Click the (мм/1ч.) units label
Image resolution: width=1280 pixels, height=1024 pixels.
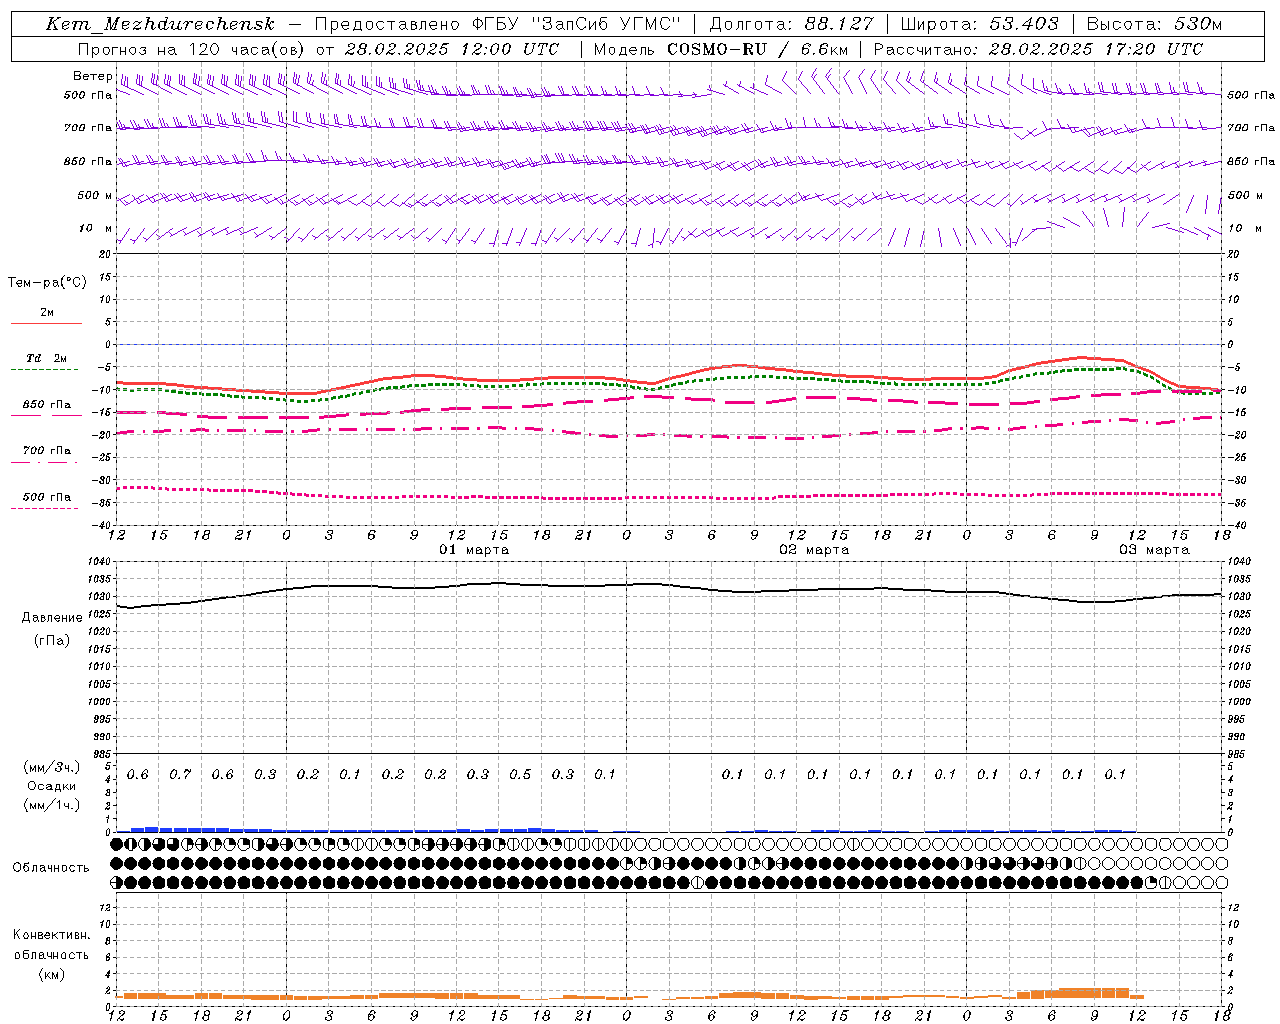click(x=52, y=805)
